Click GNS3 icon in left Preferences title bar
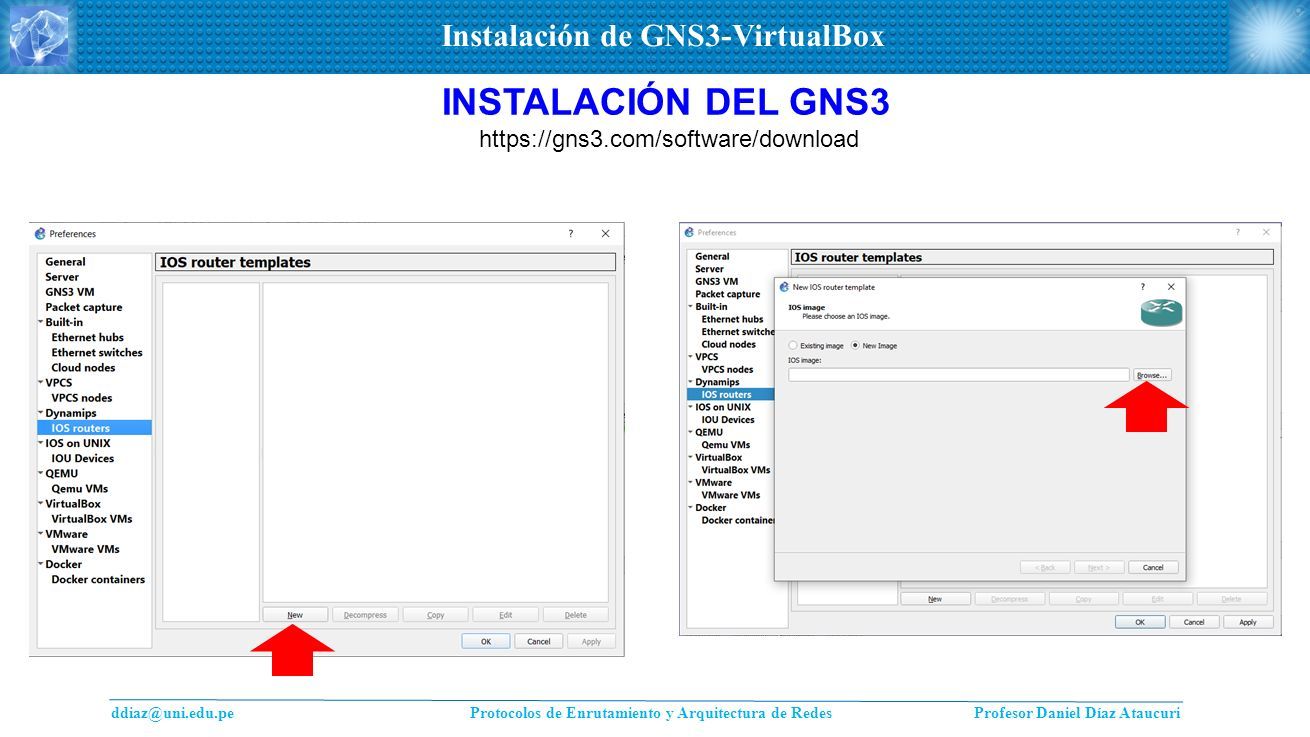Image resolution: width=1310 pixels, height=737 pixels. point(40,234)
